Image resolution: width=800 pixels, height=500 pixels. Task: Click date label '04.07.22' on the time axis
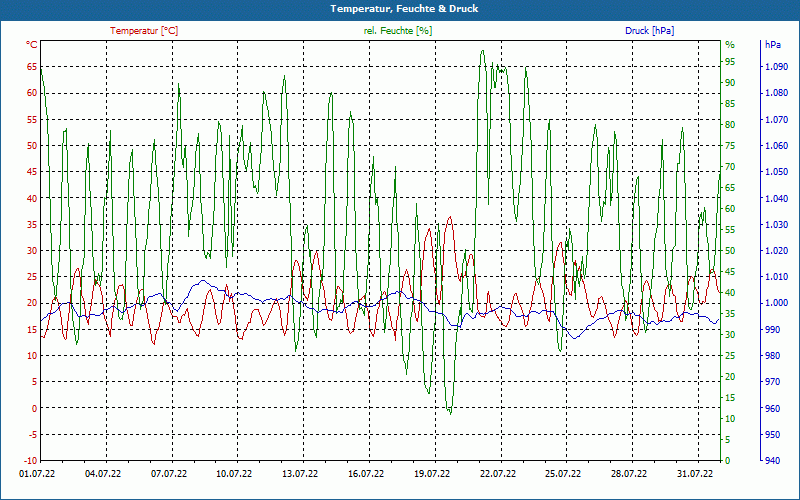(x=103, y=474)
